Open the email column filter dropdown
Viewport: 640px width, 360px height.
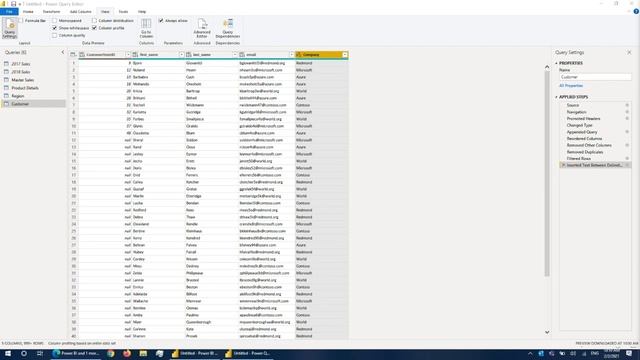point(291,55)
